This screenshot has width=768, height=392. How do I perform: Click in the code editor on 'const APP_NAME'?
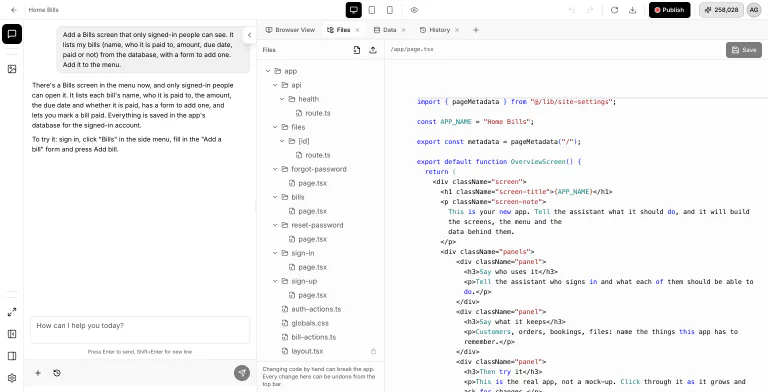pyautogui.click(x=444, y=122)
